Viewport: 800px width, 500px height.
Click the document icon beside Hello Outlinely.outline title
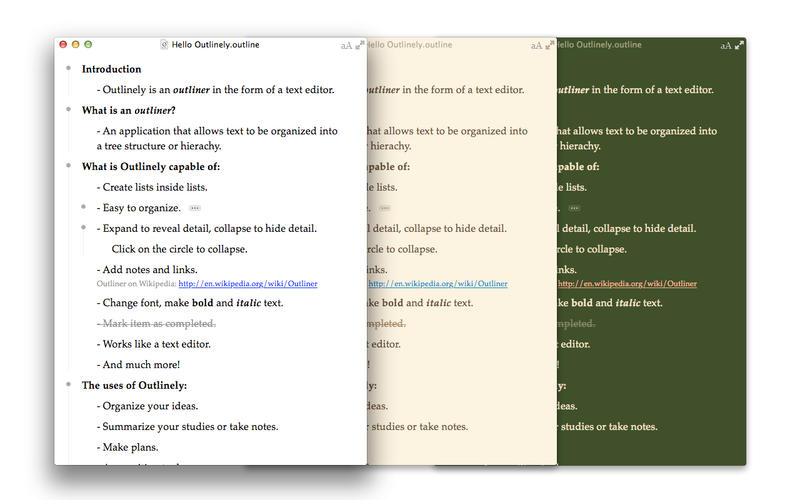coord(164,45)
